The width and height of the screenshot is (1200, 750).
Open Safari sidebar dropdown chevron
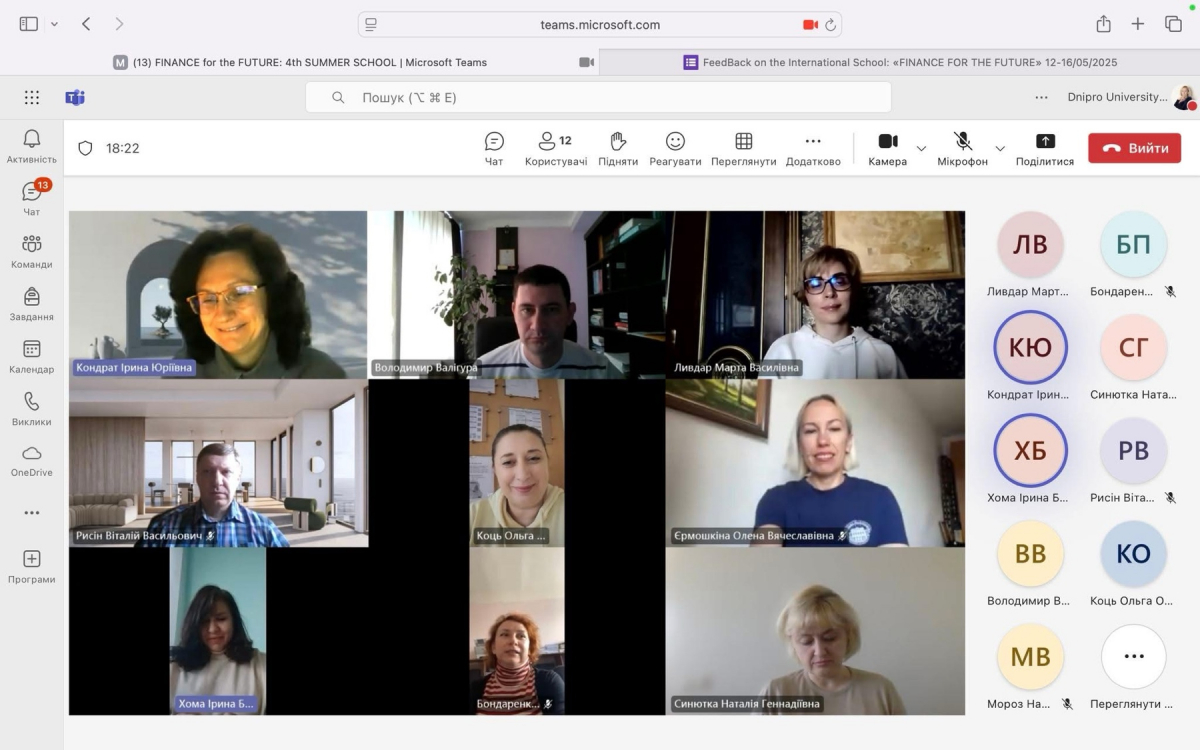click(54, 24)
